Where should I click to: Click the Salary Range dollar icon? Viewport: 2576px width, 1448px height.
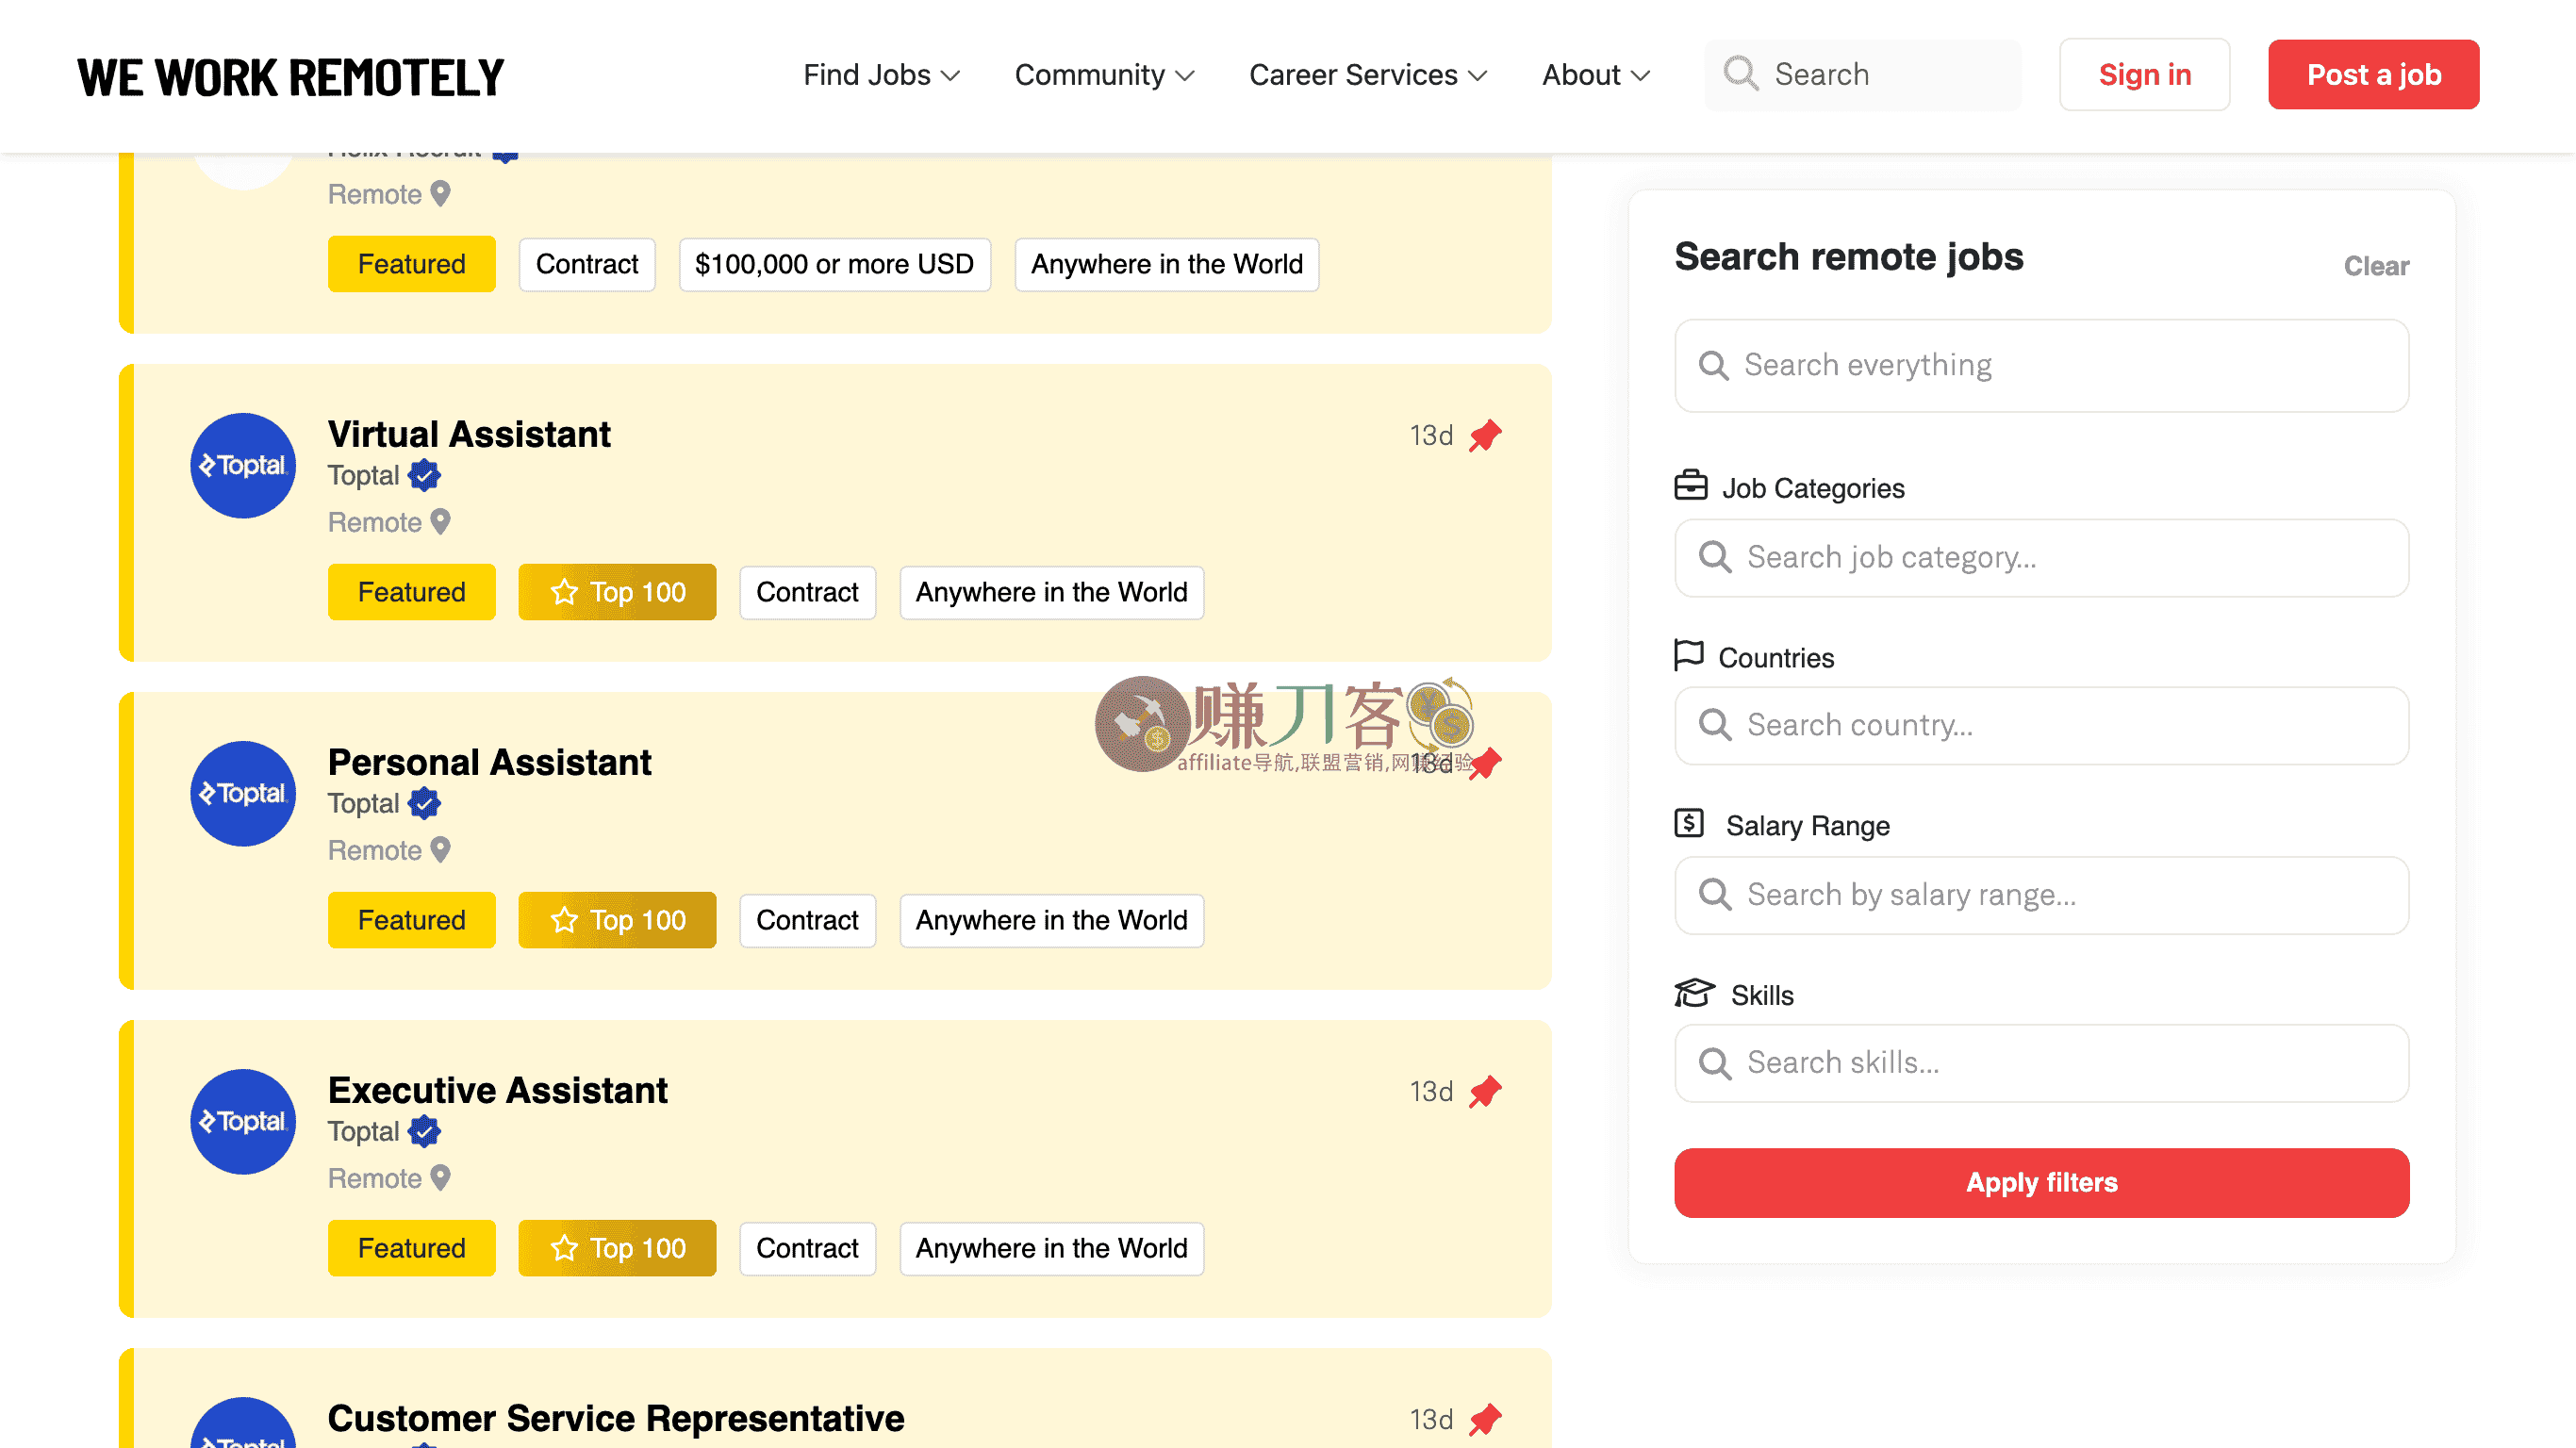tap(1689, 823)
